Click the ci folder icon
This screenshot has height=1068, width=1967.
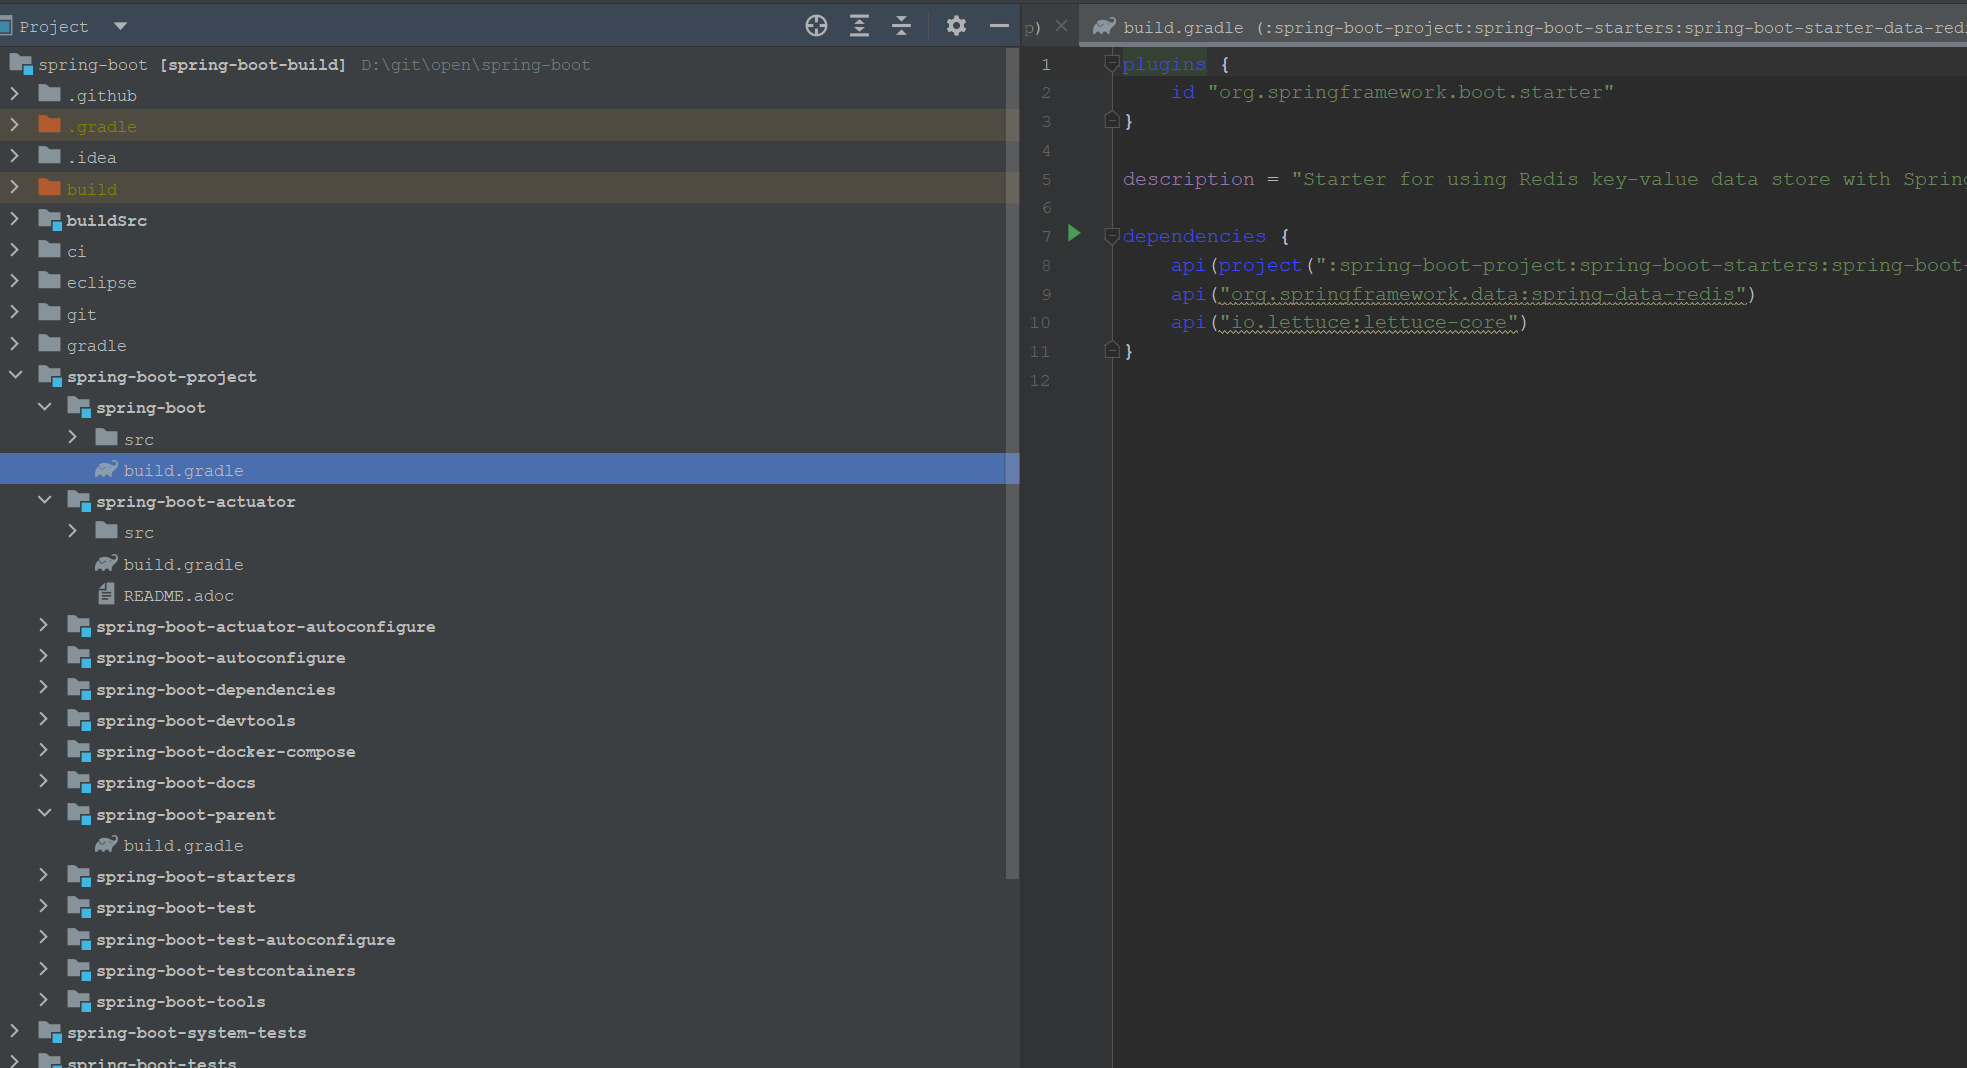pyautogui.click(x=49, y=250)
